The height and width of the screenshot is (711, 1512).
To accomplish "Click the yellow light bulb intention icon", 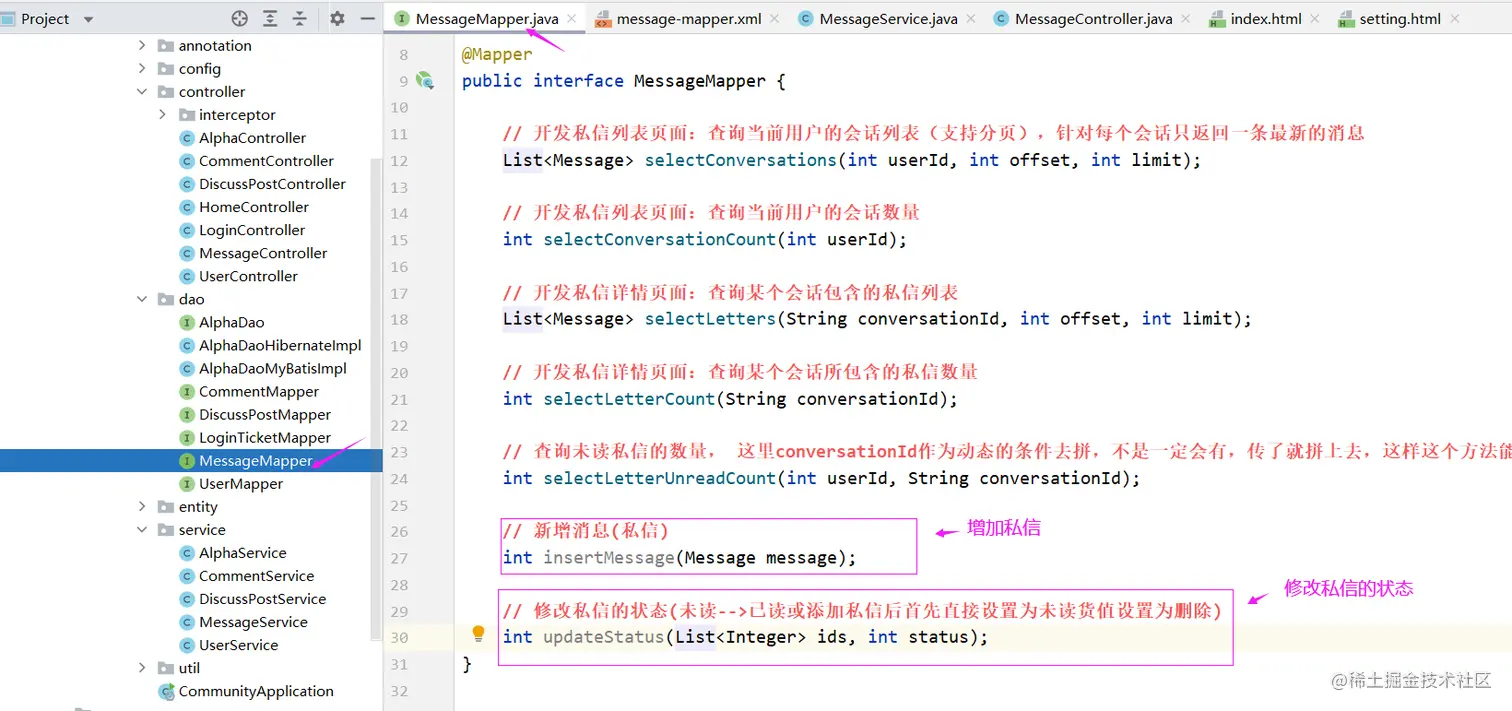I will point(478,633).
